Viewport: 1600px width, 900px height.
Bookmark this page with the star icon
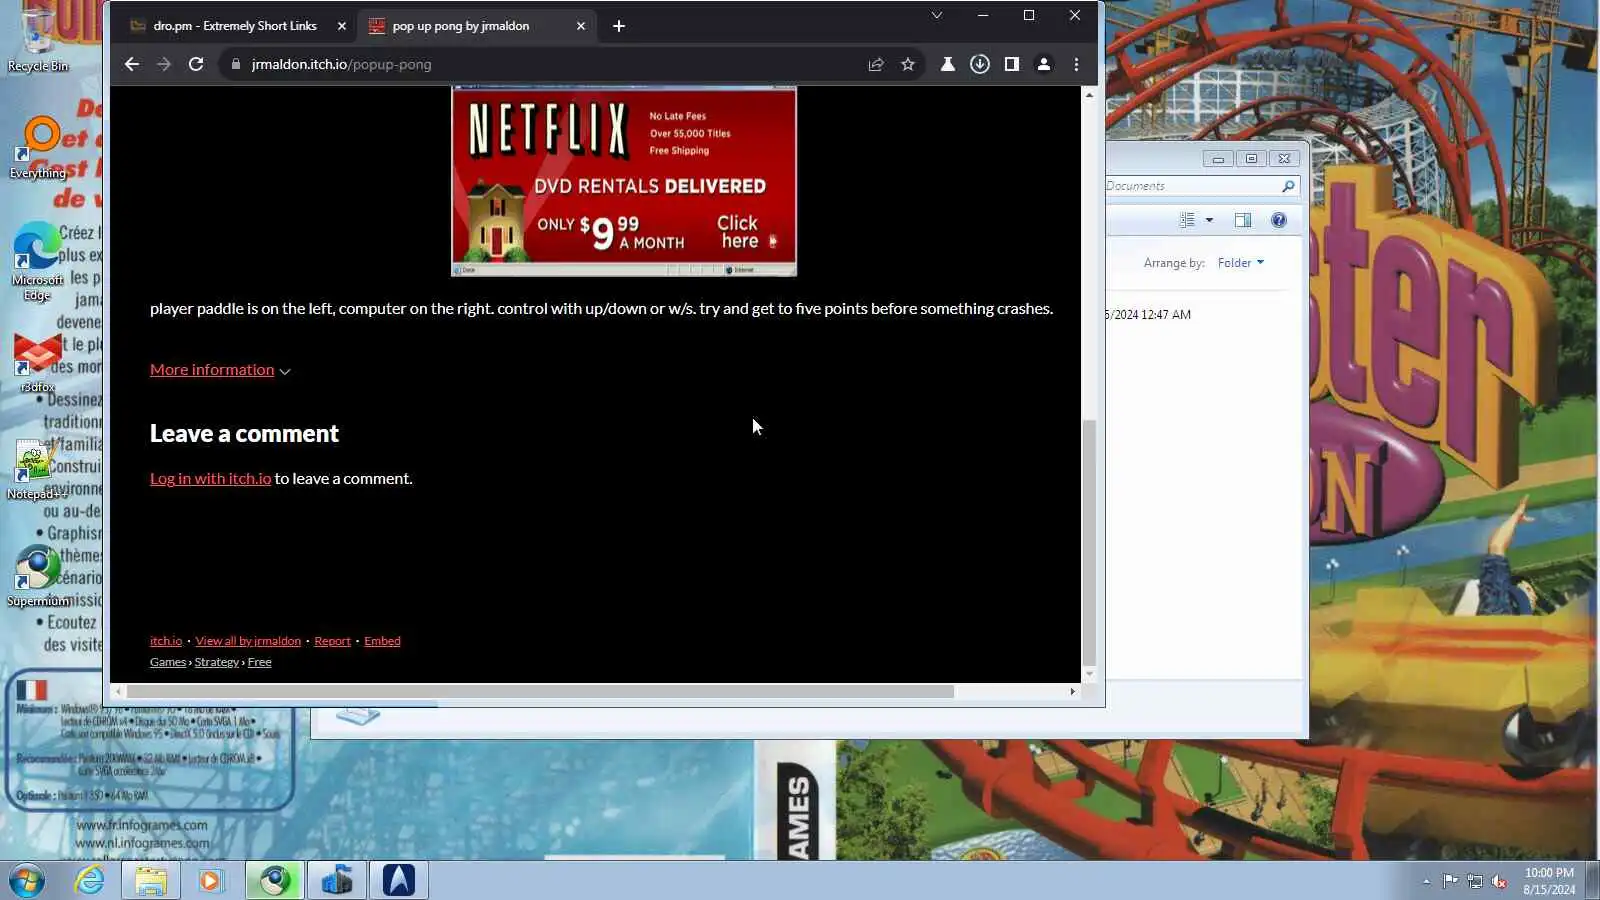(x=908, y=64)
